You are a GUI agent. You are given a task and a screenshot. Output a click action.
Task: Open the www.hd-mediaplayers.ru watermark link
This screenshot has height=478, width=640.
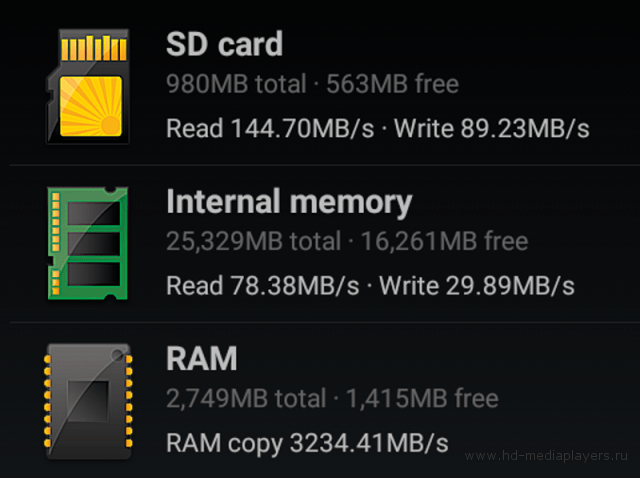pyautogui.click(x=546, y=455)
